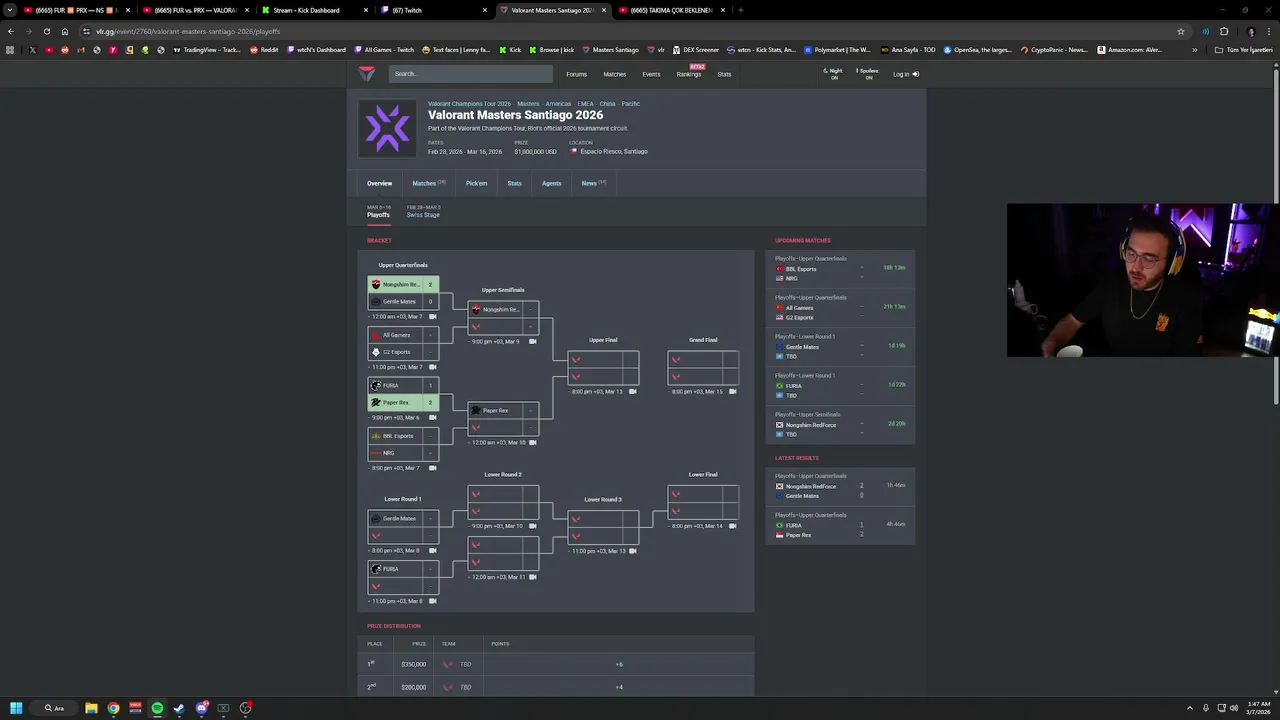
Task: Switch to the News tab
Action: tap(593, 183)
